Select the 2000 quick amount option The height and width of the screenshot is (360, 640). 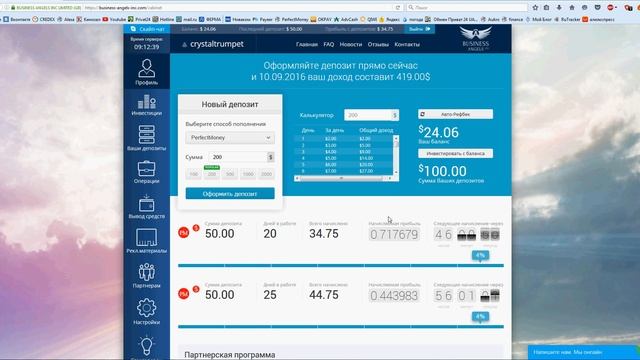pyautogui.click(x=266, y=174)
